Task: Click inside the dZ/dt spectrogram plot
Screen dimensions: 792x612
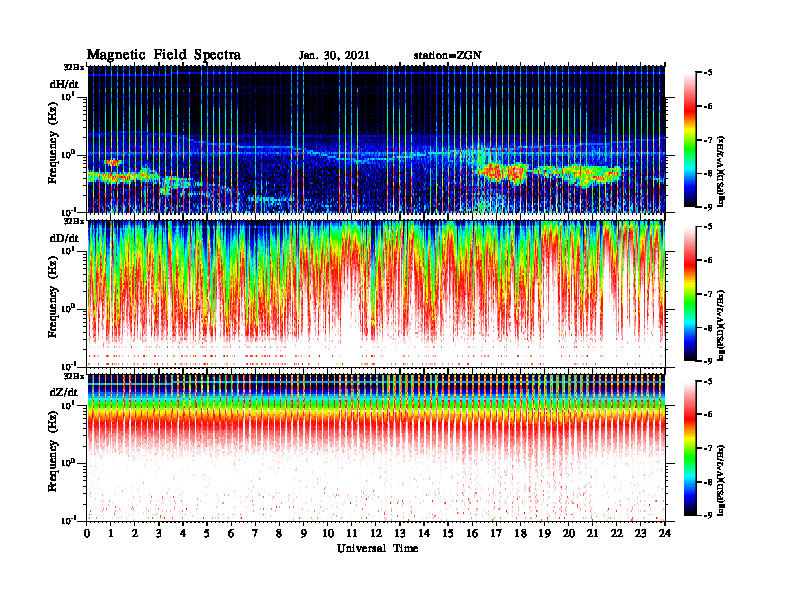Action: tap(376, 448)
